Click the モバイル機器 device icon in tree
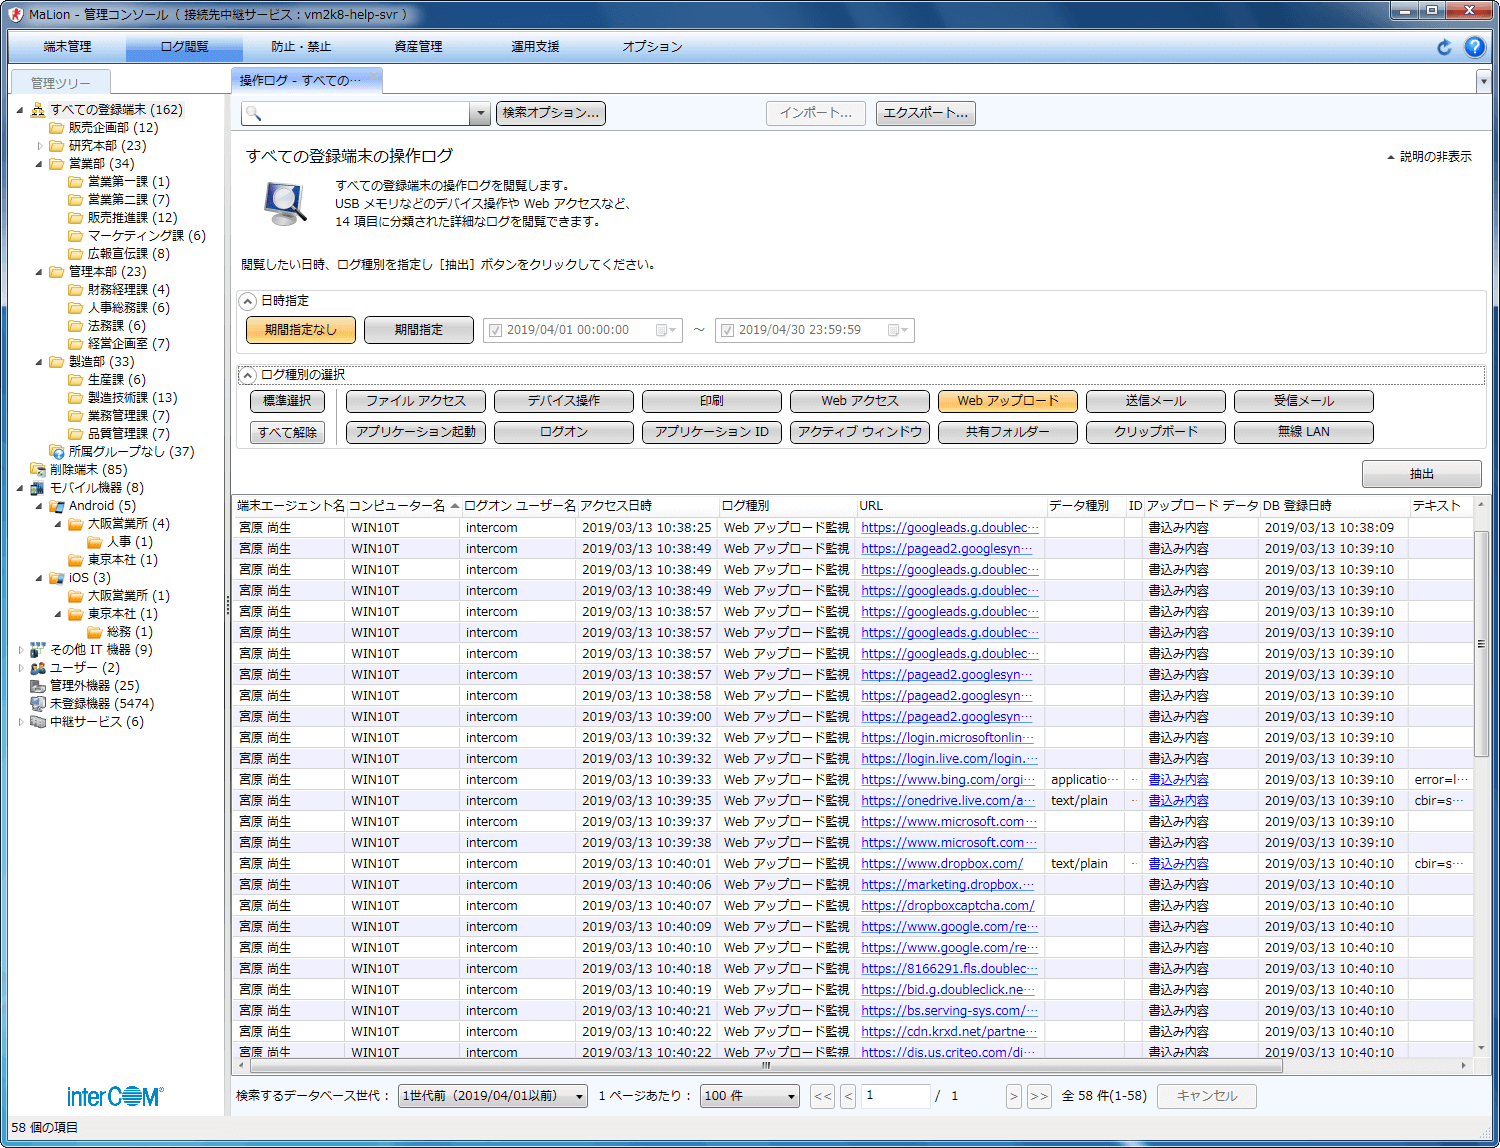 point(38,488)
